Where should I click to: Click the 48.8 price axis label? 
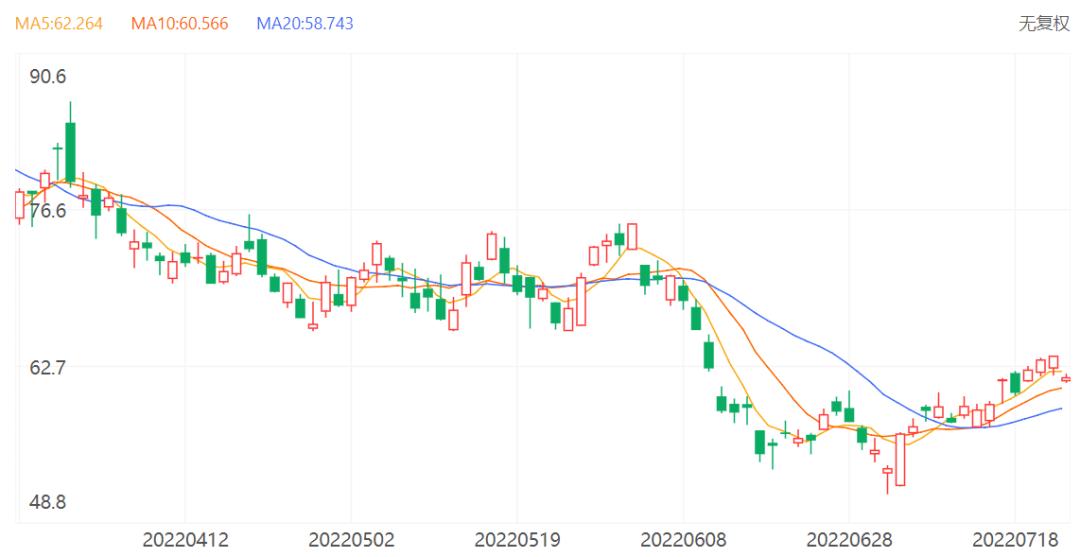pyautogui.click(x=48, y=502)
